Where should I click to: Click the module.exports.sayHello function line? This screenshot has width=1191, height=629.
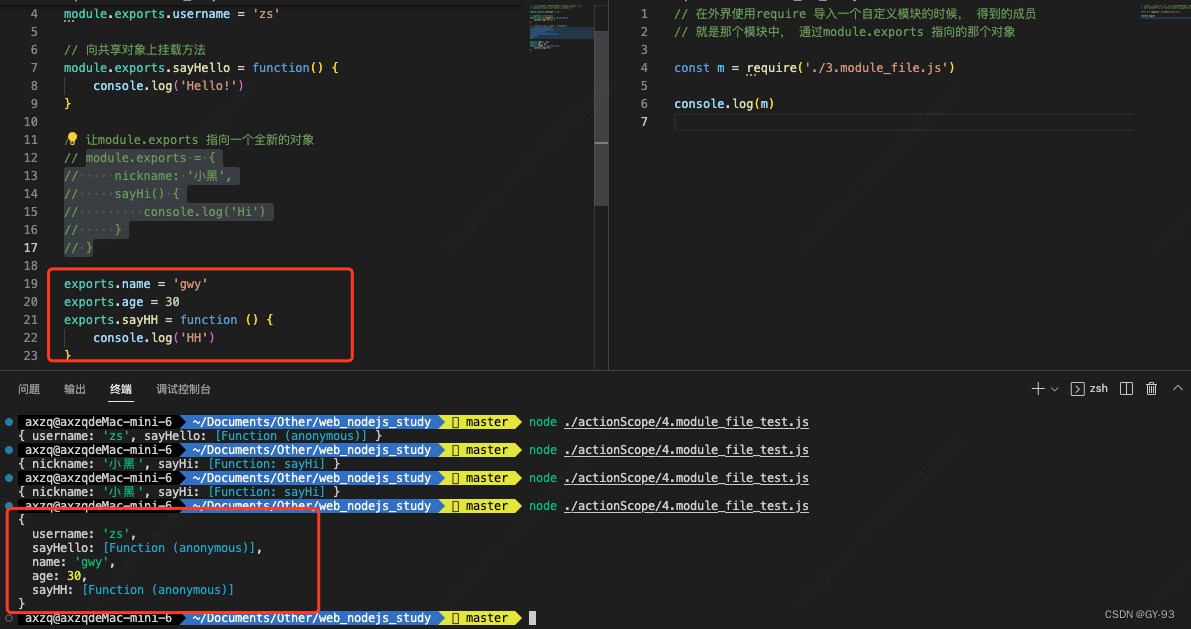coord(201,68)
